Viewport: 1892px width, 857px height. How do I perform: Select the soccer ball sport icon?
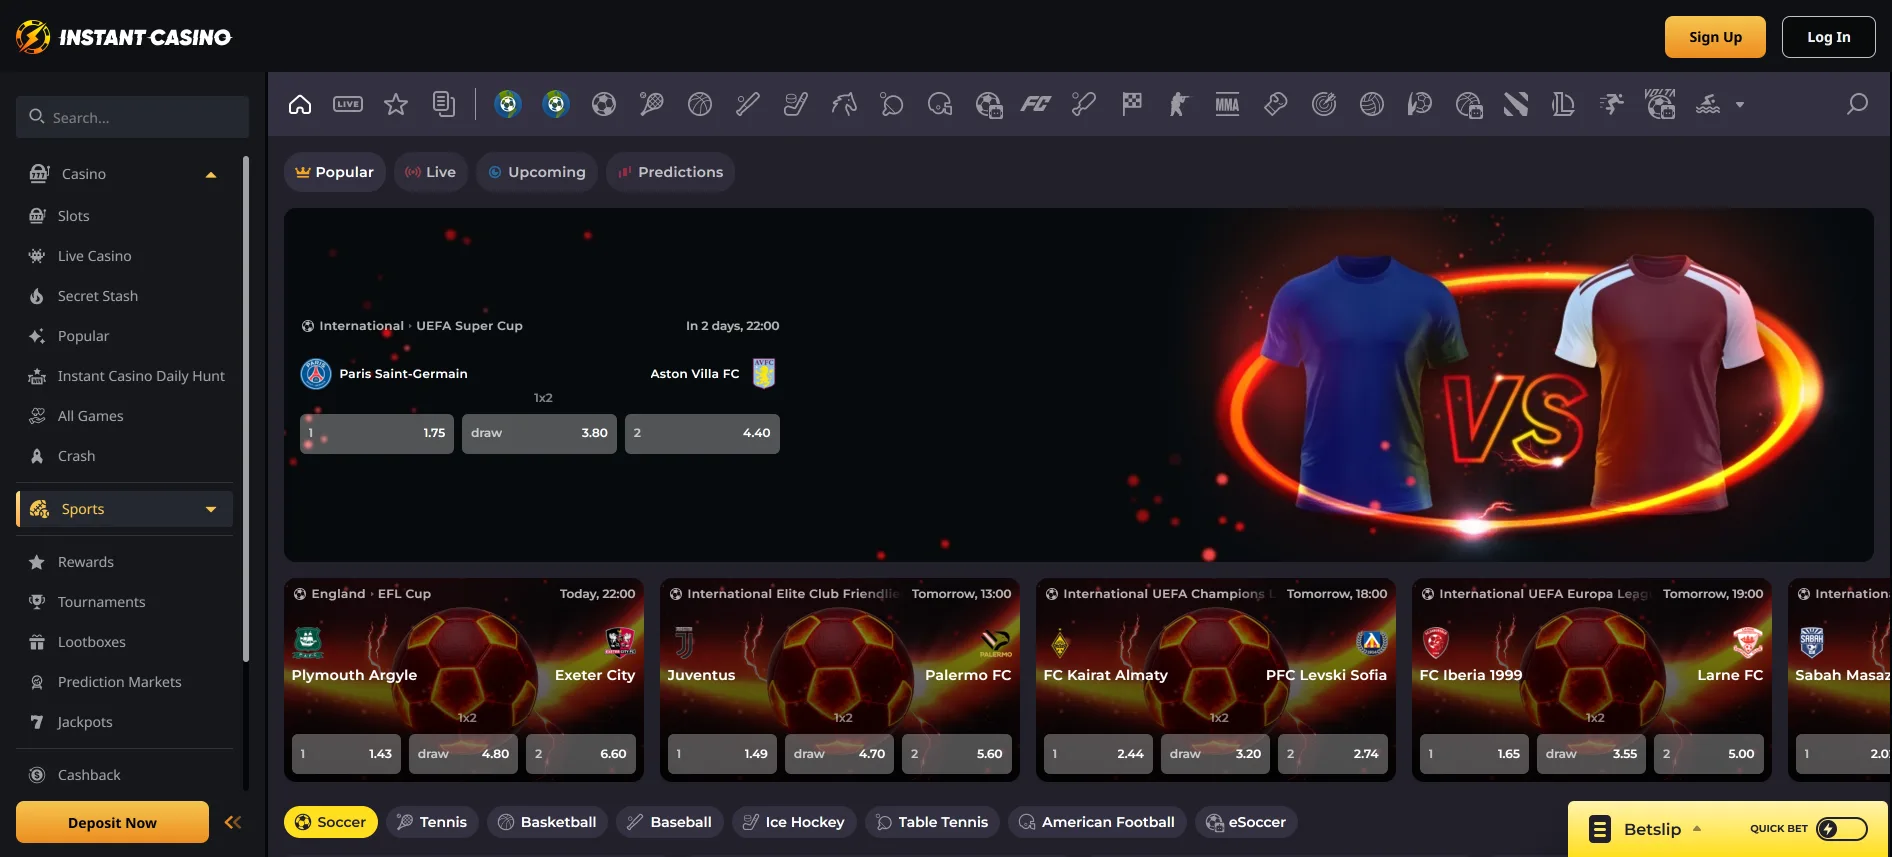pyautogui.click(x=604, y=104)
